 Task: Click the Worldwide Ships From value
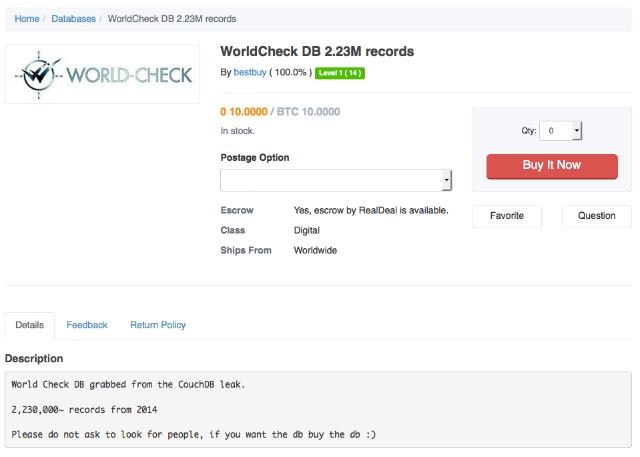[315, 250]
